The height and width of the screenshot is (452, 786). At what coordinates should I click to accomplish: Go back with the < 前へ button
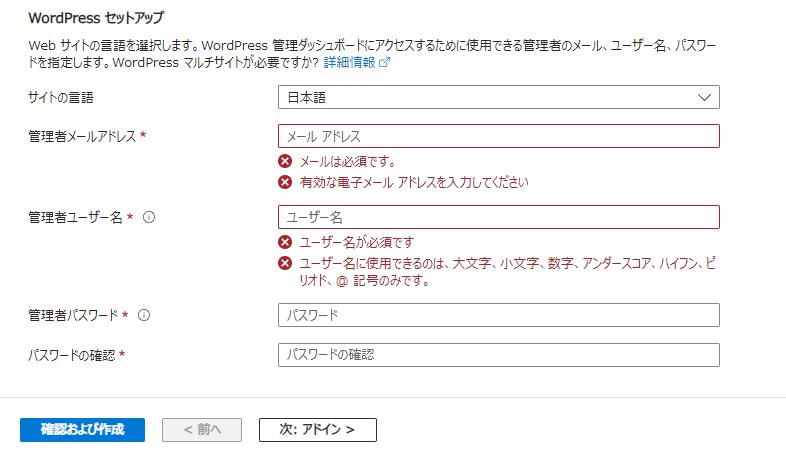(202, 430)
